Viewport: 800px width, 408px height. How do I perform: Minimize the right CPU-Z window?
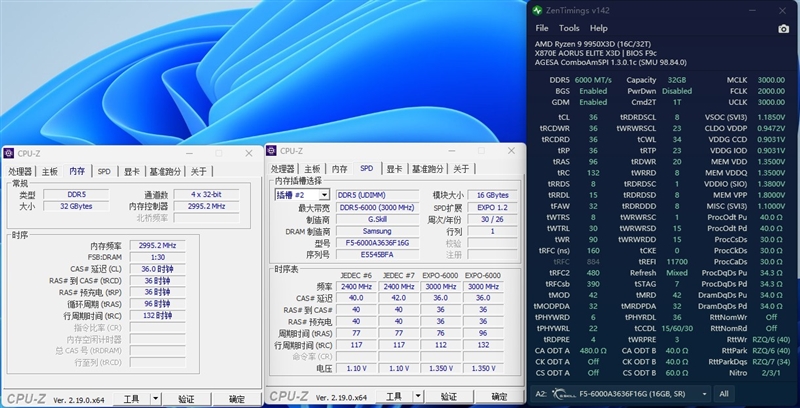(452, 151)
